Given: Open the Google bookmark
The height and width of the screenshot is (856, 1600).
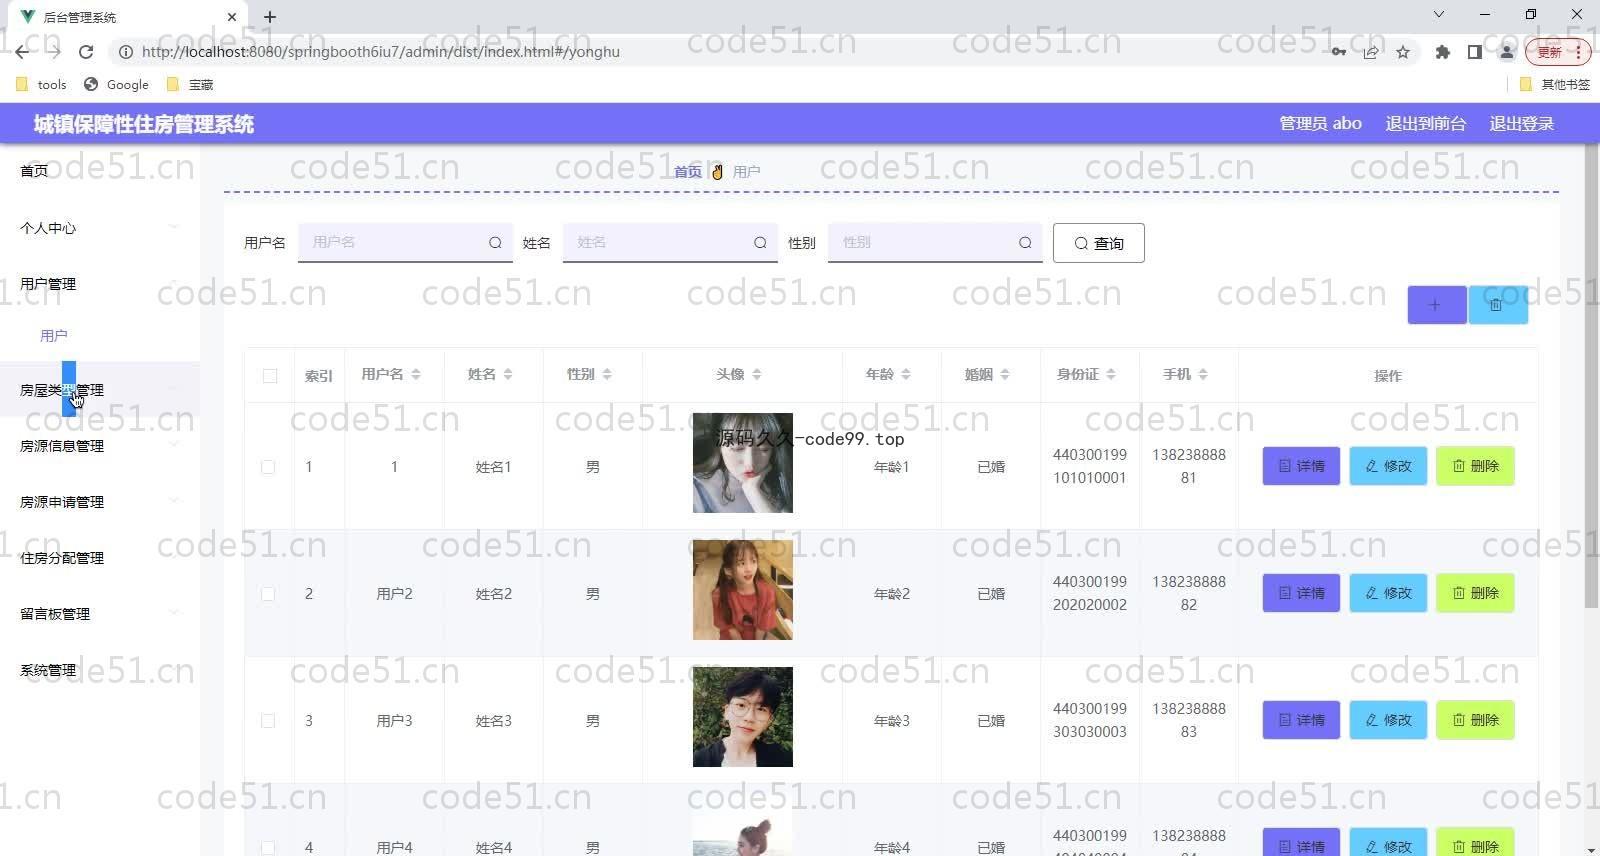Looking at the screenshot, I should tap(117, 85).
